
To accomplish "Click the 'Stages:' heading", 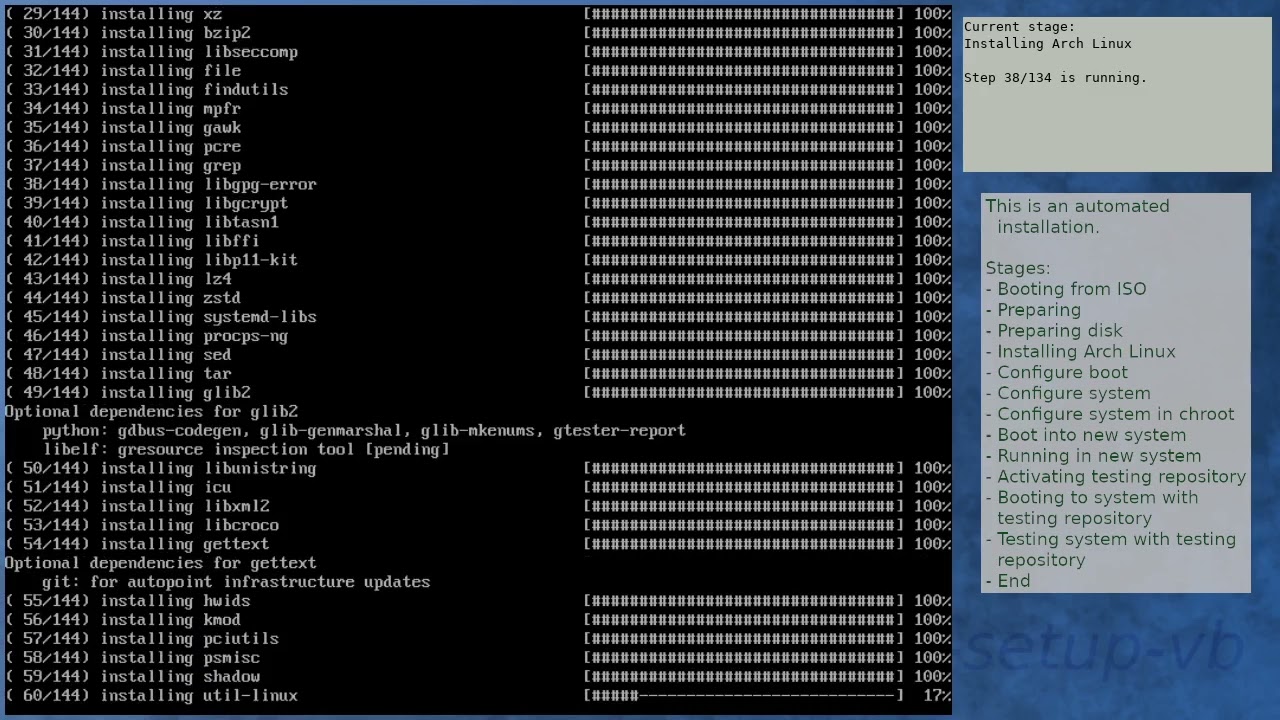I will (1018, 268).
